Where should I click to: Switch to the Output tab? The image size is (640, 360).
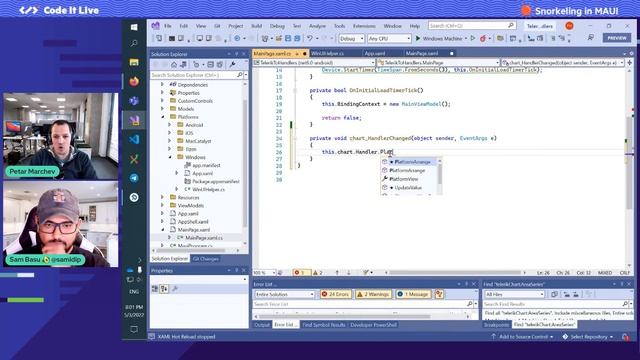tap(262, 325)
